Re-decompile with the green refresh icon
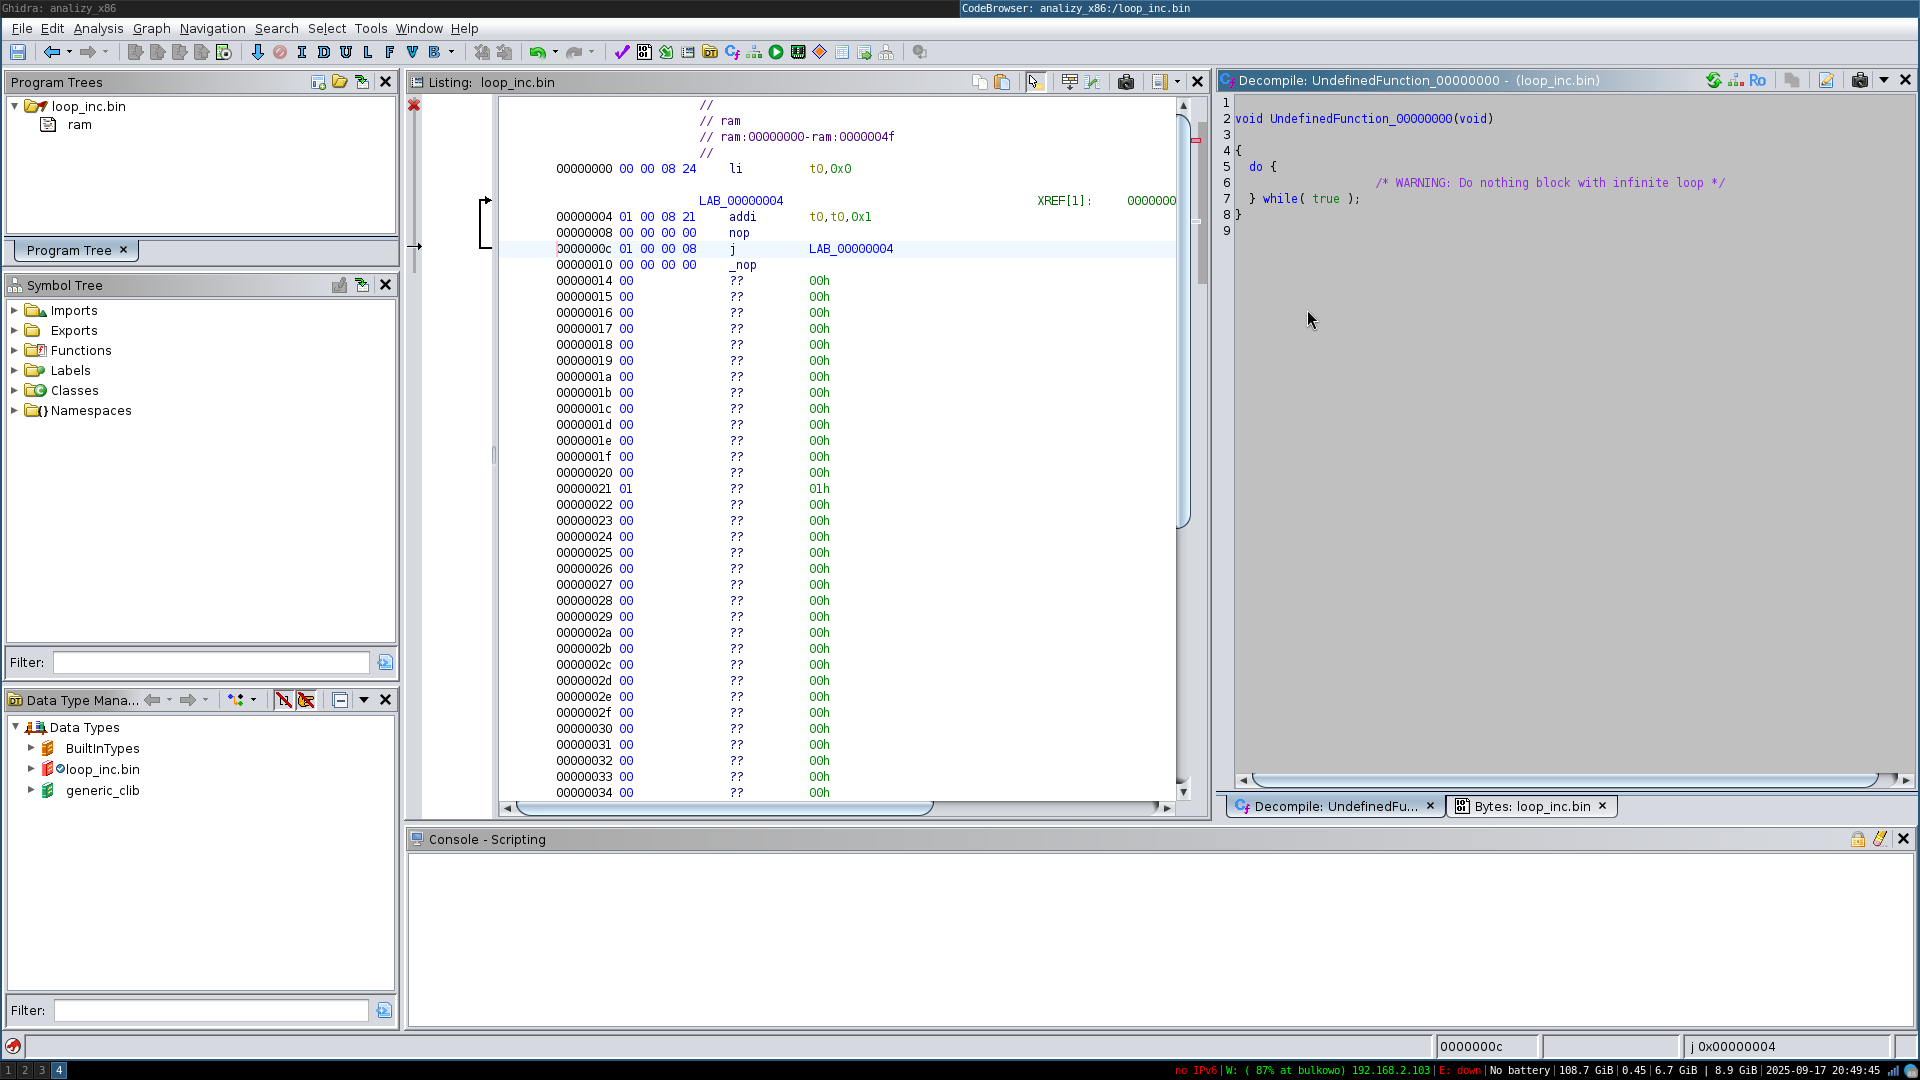 (x=1714, y=80)
